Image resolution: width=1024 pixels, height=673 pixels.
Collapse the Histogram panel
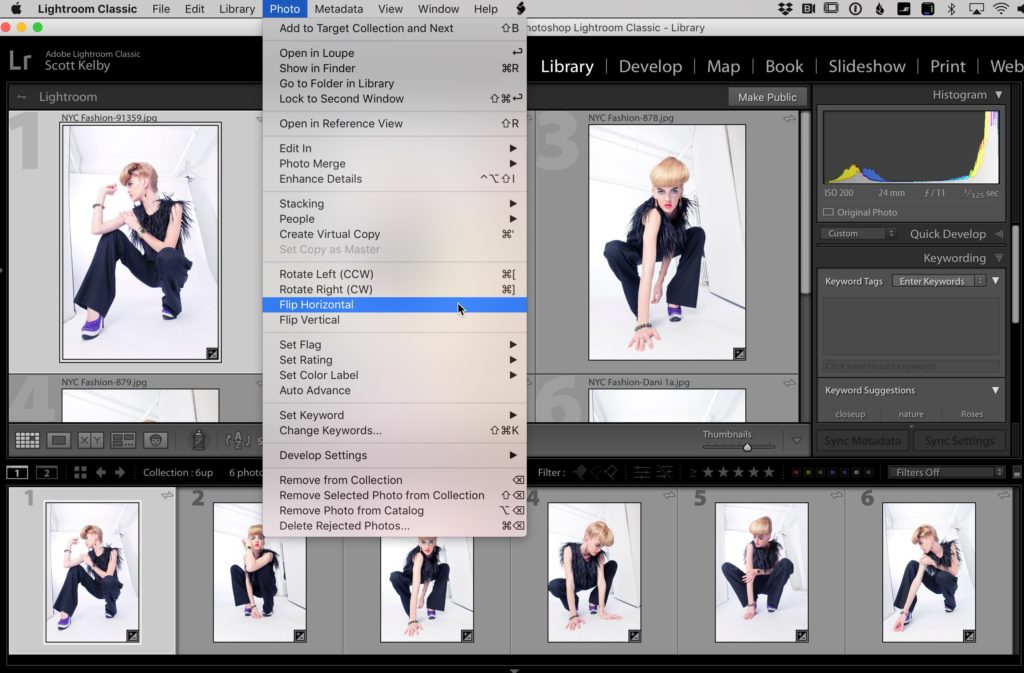tap(999, 95)
